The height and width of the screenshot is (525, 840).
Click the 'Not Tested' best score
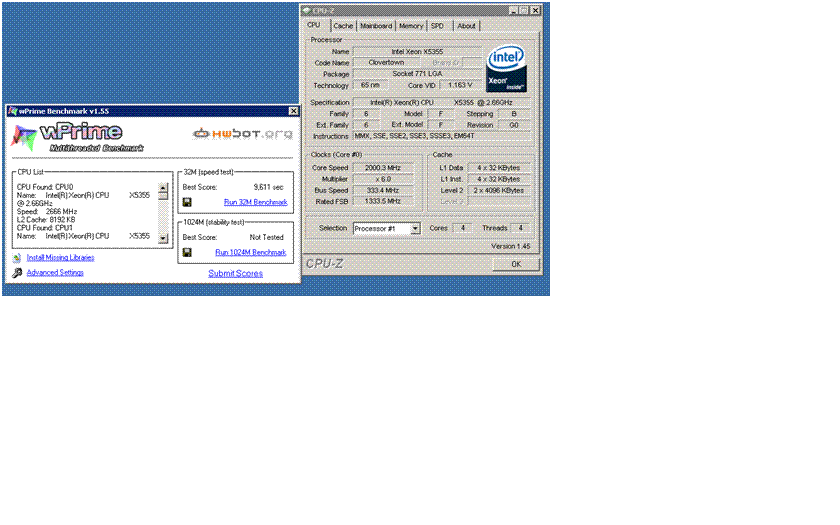(x=266, y=237)
